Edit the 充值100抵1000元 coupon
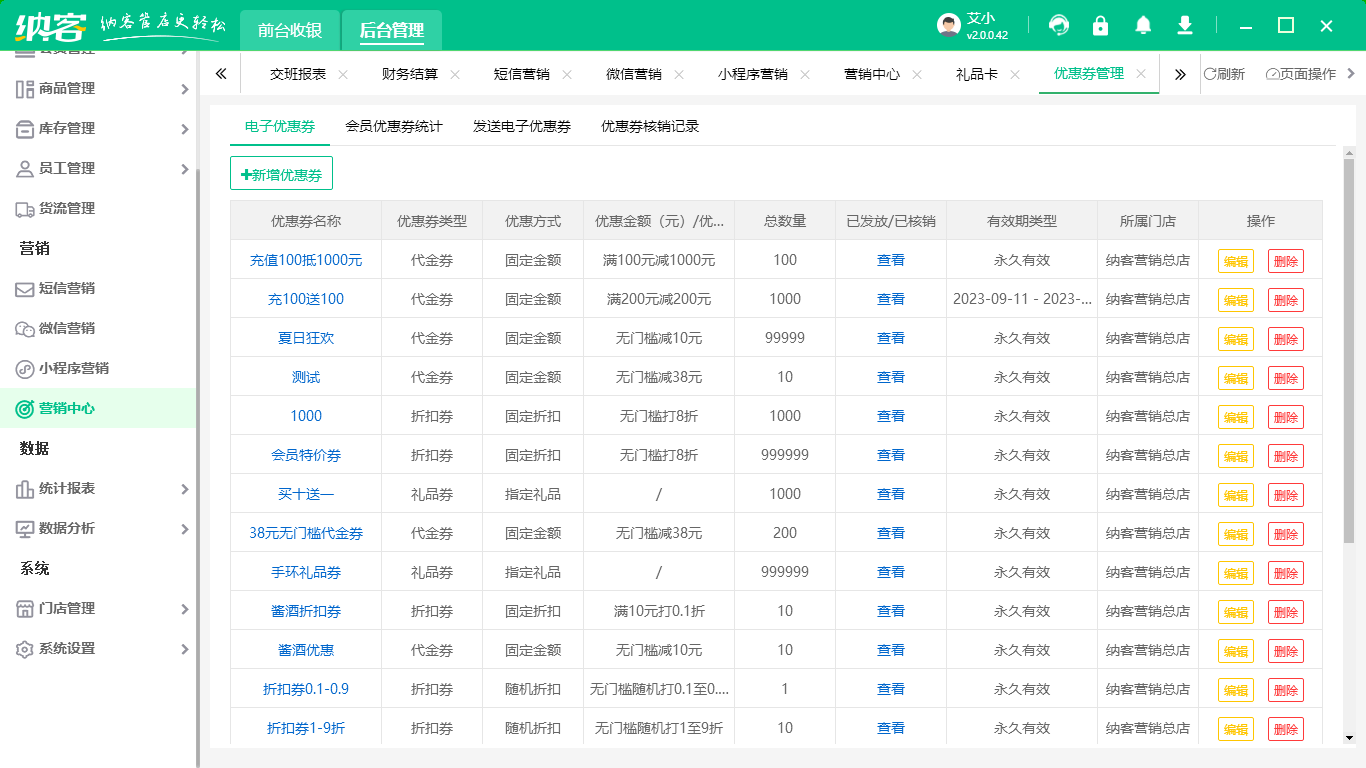The height and width of the screenshot is (768, 1366). coord(1236,261)
